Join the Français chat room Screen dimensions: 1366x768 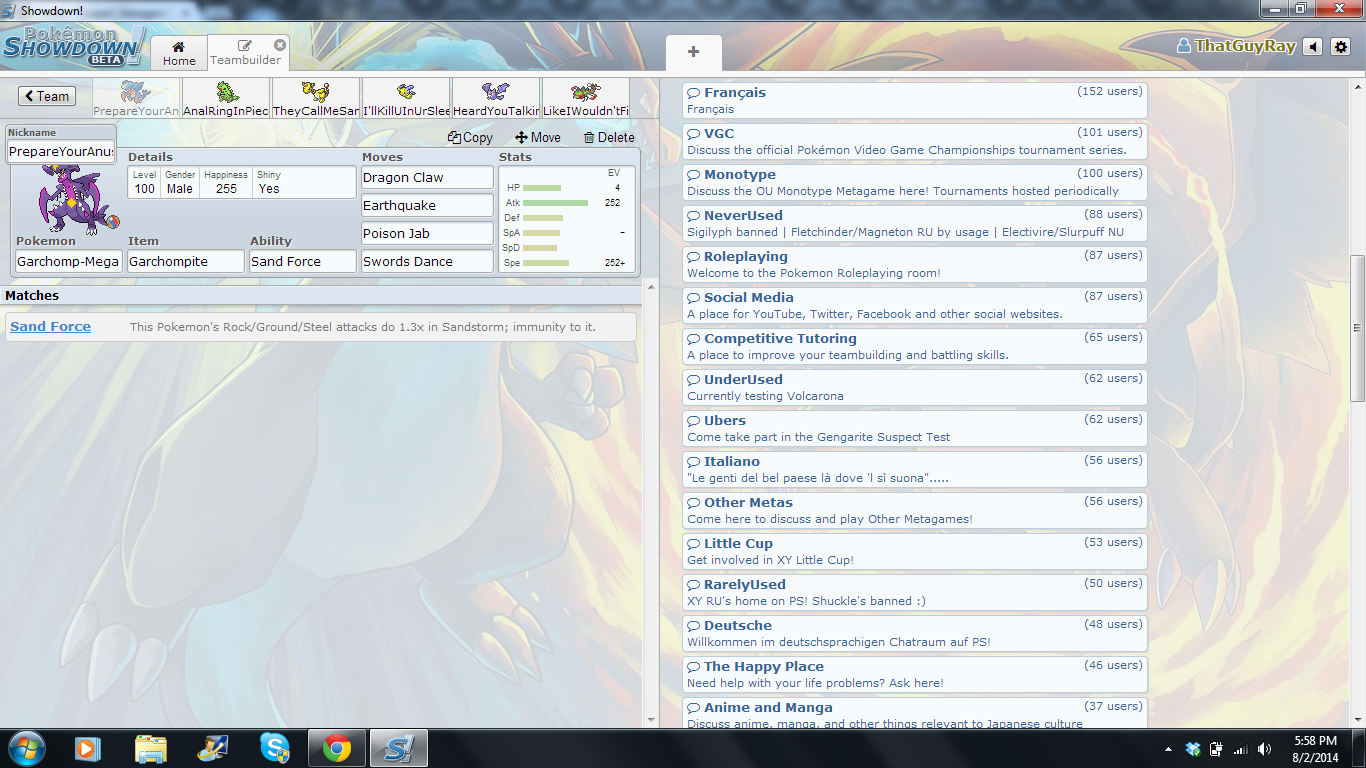(x=915, y=100)
